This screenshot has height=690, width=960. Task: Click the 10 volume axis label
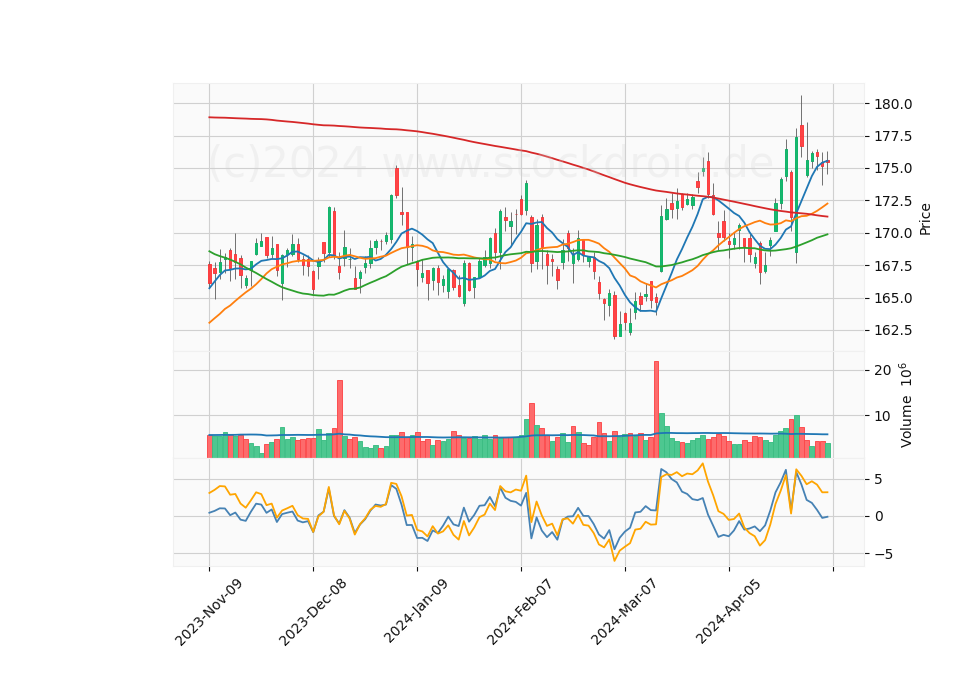pyautogui.click(x=882, y=416)
